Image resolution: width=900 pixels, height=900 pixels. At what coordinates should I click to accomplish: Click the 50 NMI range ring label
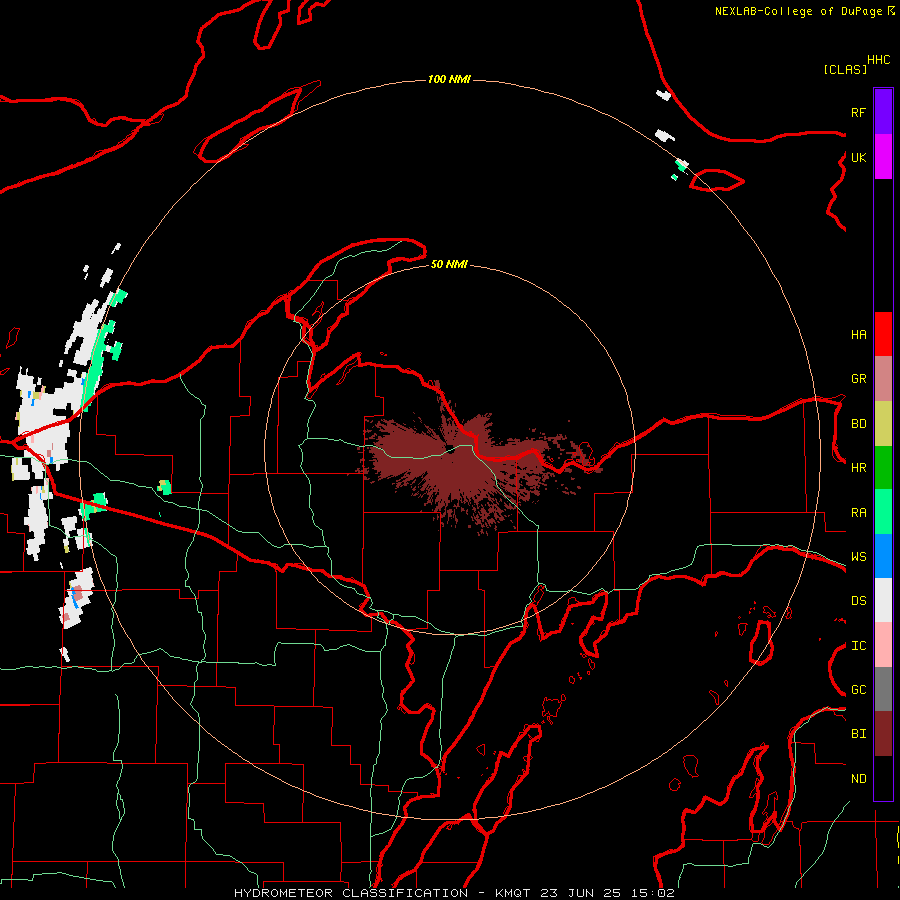pyautogui.click(x=449, y=264)
